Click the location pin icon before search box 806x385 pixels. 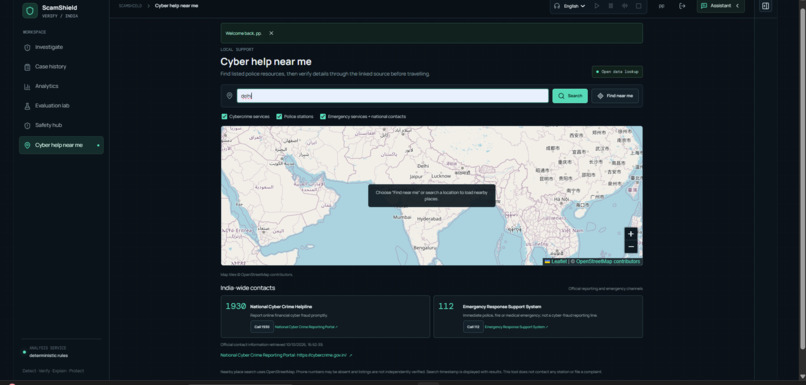[x=229, y=96]
